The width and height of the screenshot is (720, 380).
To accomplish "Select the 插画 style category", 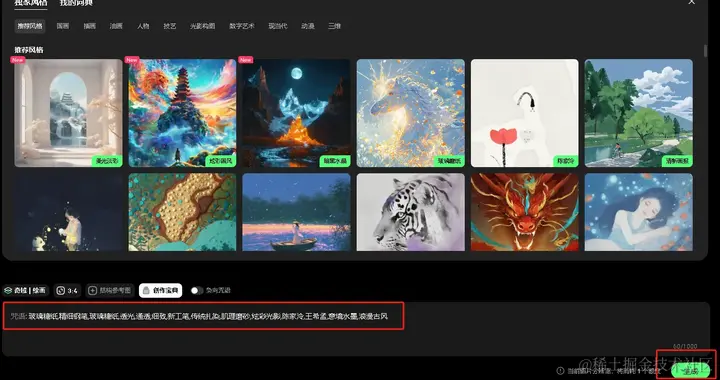I will 90,26.
